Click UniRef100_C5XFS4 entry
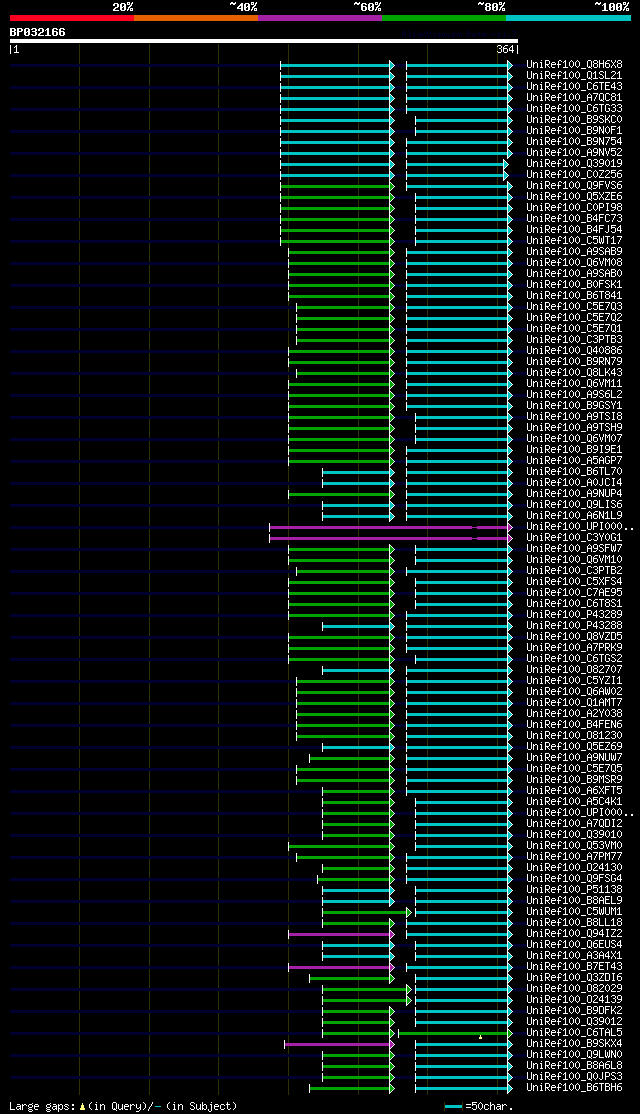Image resolution: width=640 pixels, height=1114 pixels. pyautogui.click(x=575, y=582)
